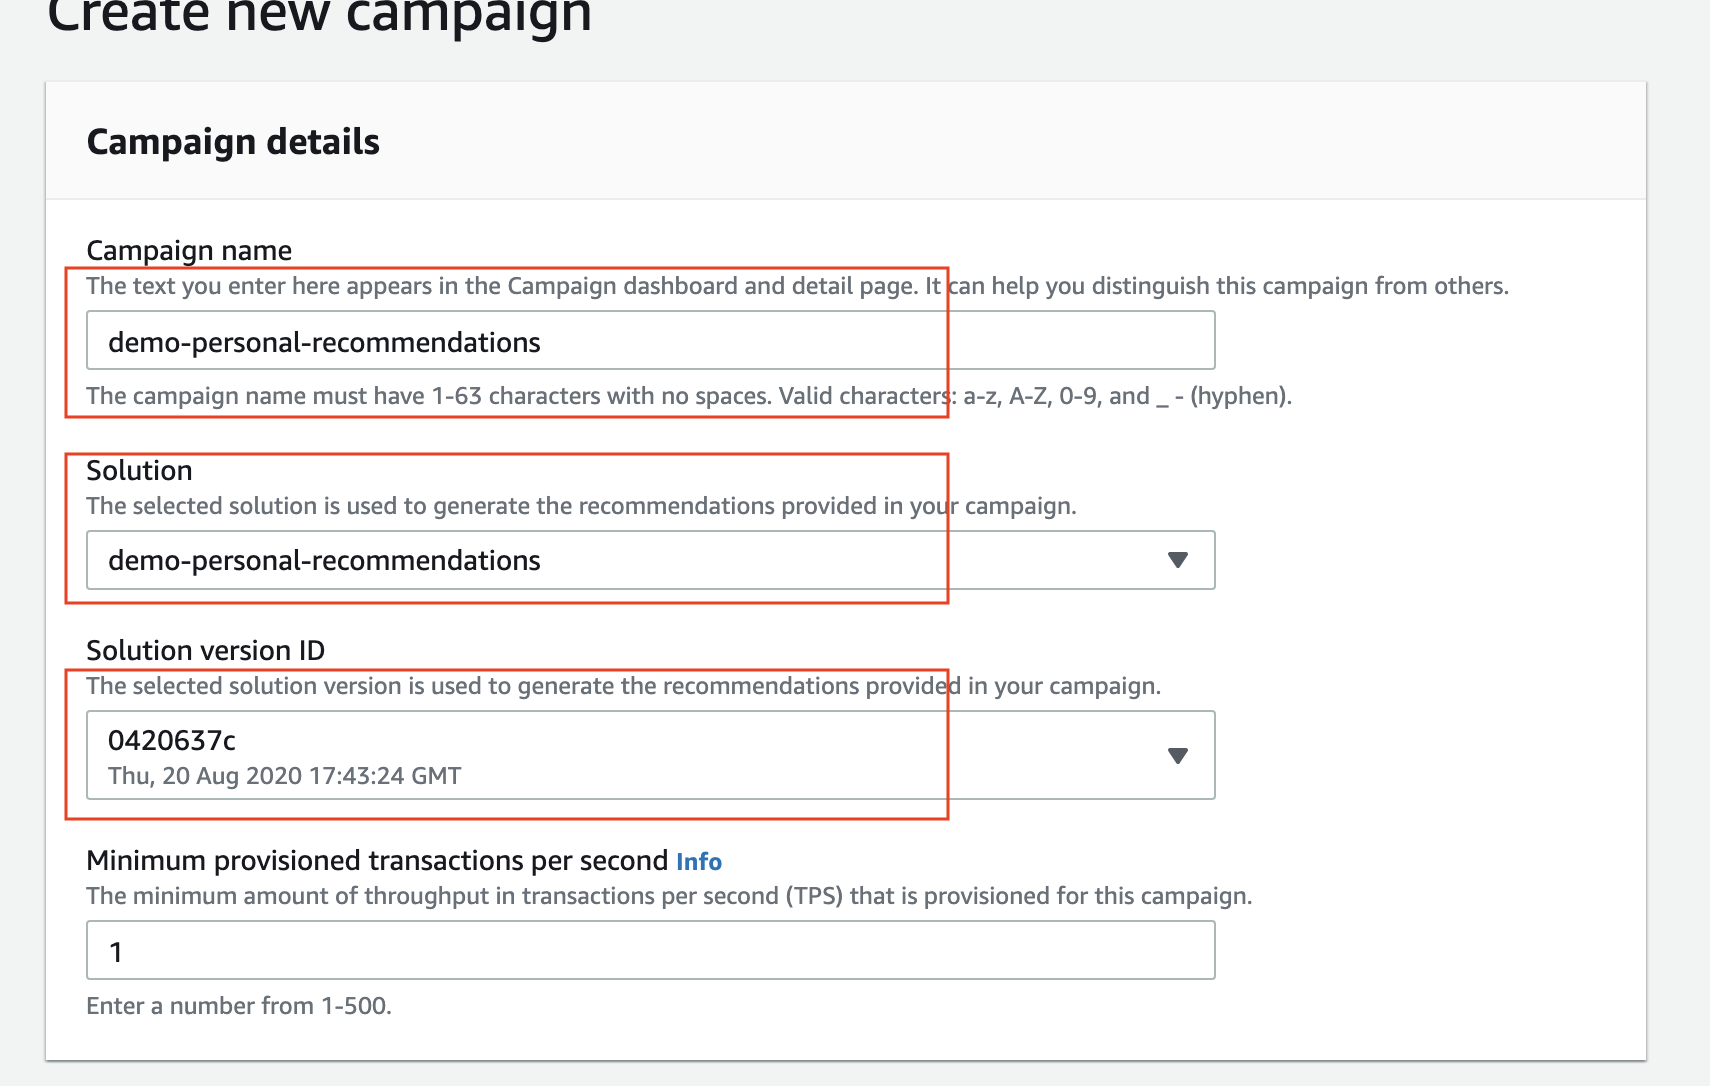
Task: Click the 'Enter a number from 1-500' hint
Action: pyautogui.click(x=239, y=1006)
